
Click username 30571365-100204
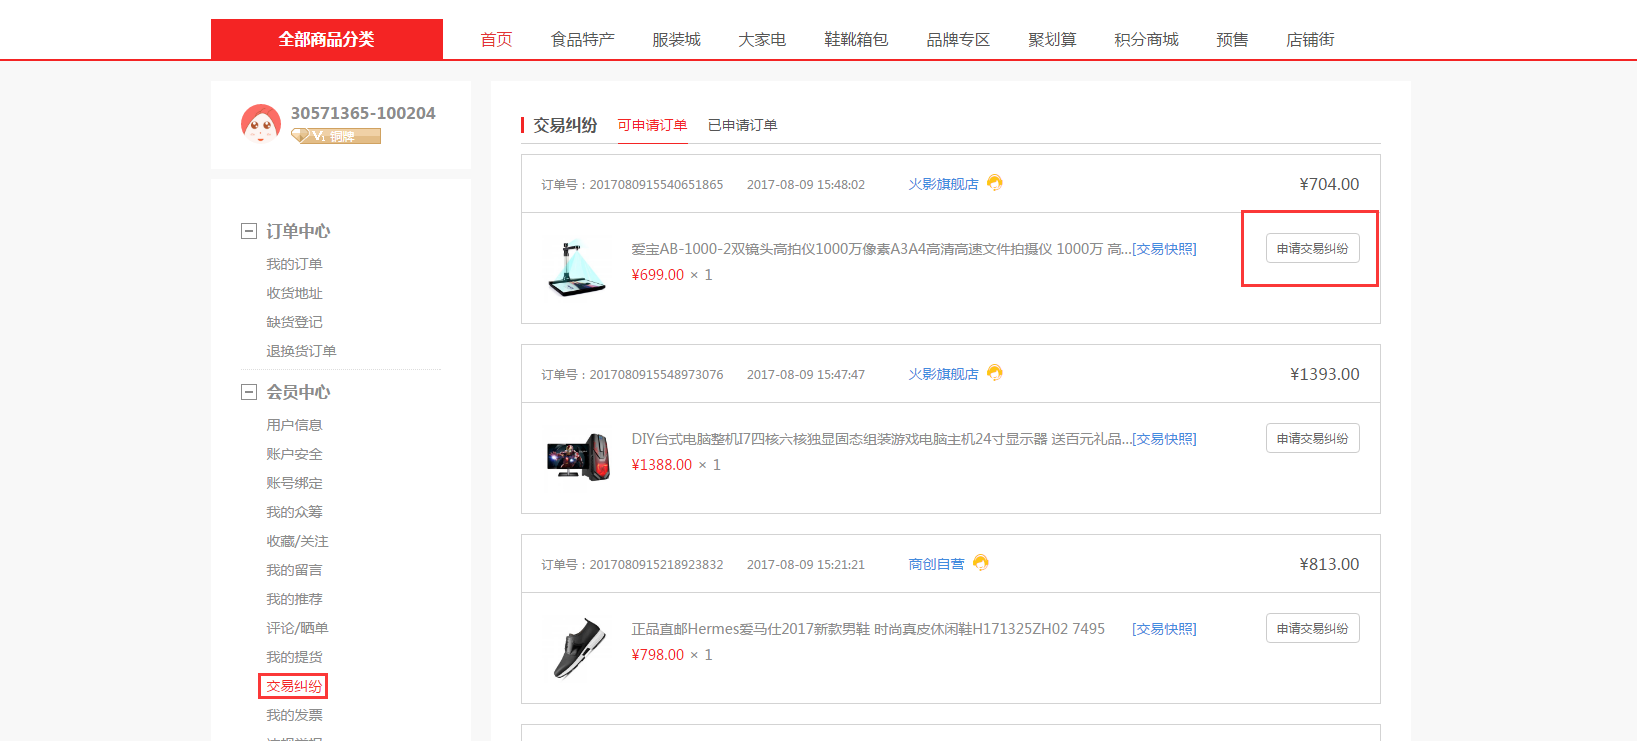coord(363,113)
